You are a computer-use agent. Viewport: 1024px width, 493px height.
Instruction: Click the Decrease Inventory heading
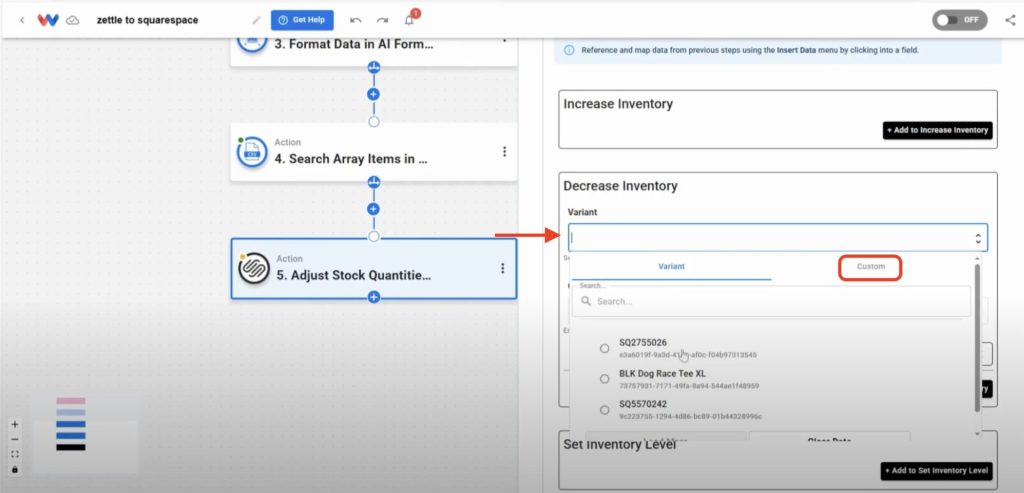(x=620, y=186)
